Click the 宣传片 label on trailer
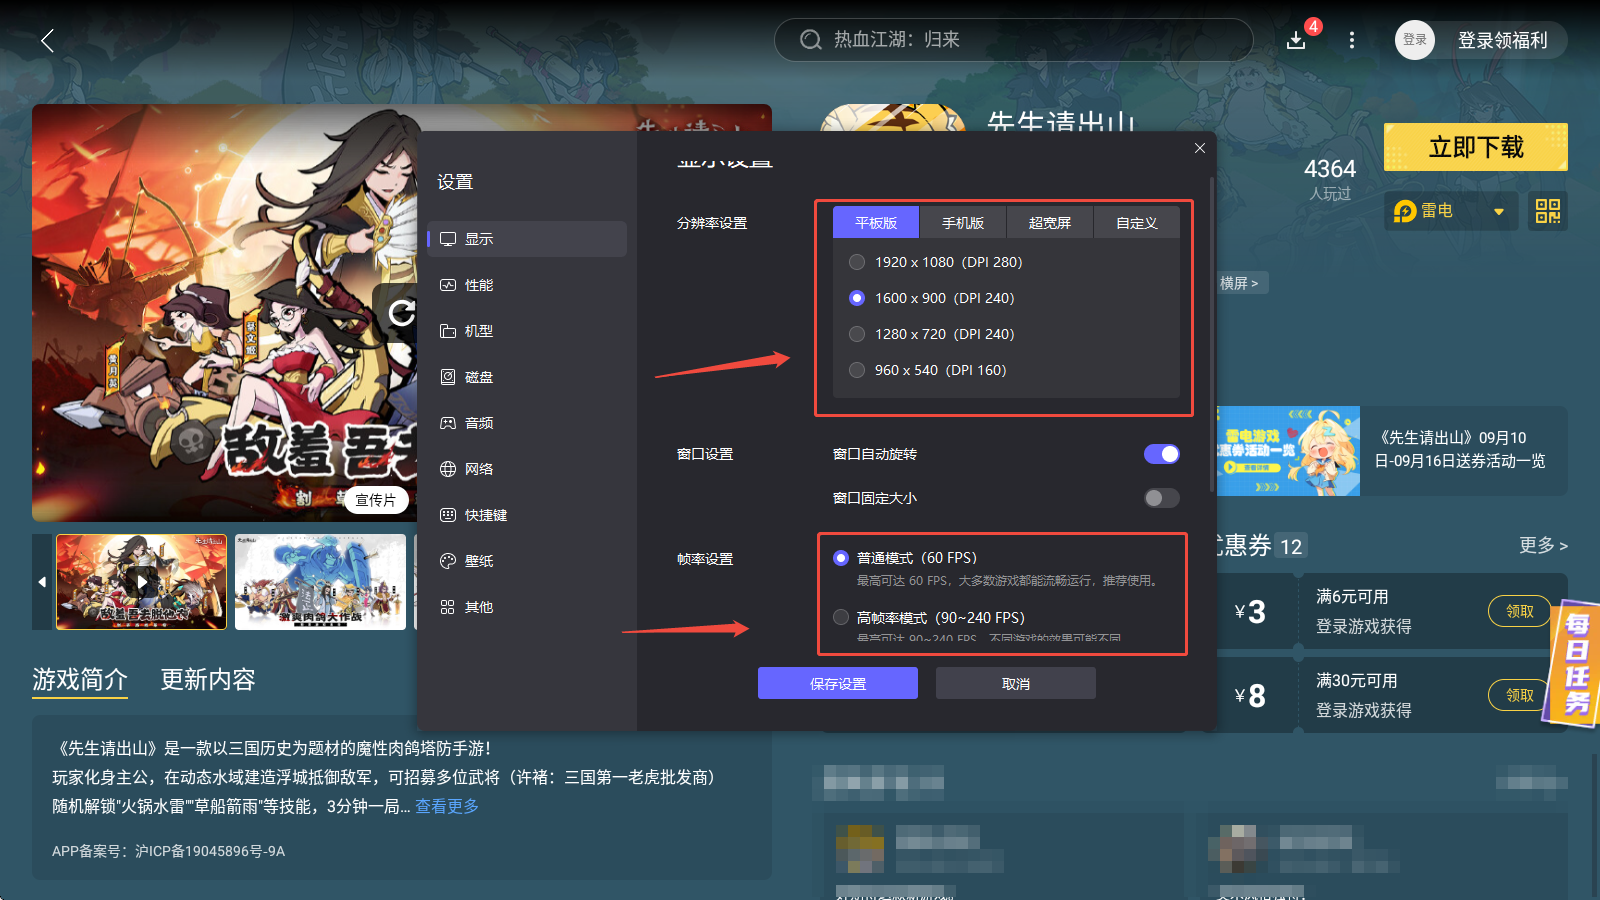This screenshot has height=900, width=1600. pos(376,500)
